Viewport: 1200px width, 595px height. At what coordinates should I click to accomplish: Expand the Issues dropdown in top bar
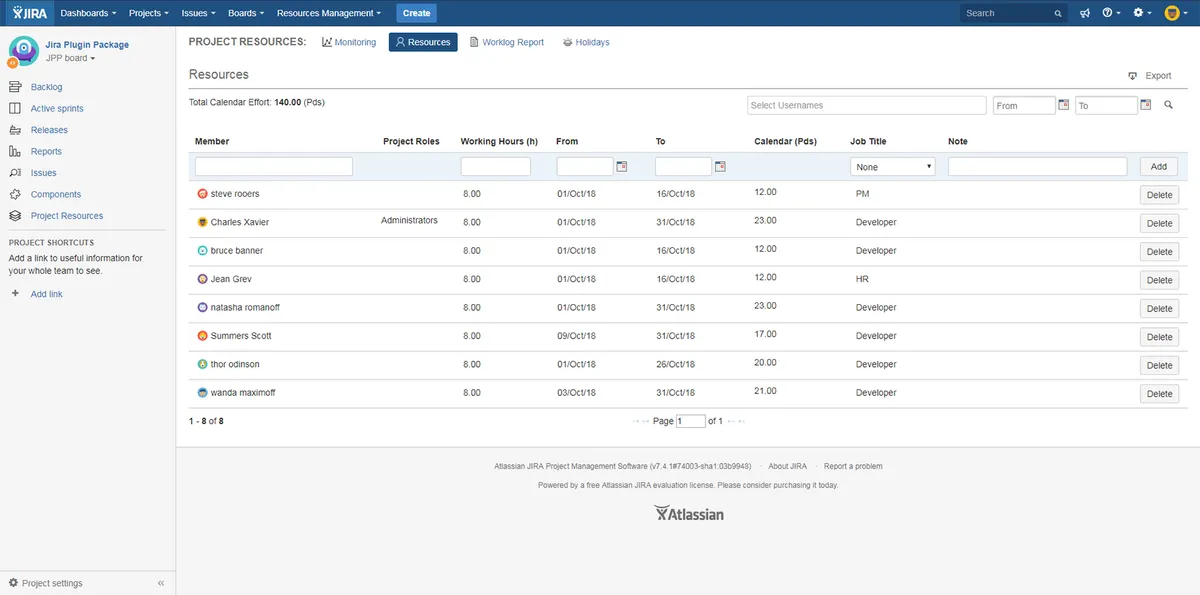point(198,13)
